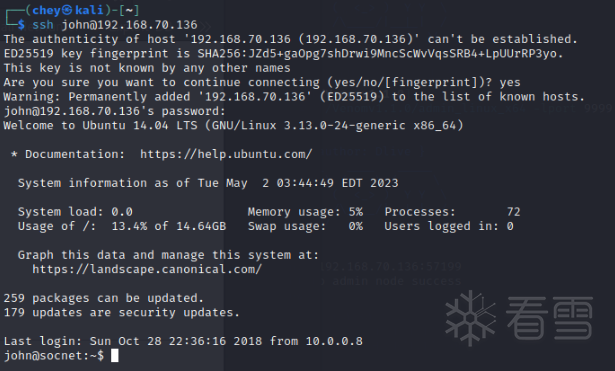Open the https://help.ubuntu.com/ documentation link
The image size is (615, 371).
[x=226, y=154]
